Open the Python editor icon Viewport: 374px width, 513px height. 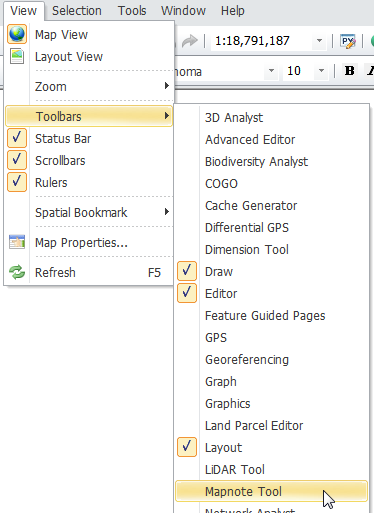348,41
